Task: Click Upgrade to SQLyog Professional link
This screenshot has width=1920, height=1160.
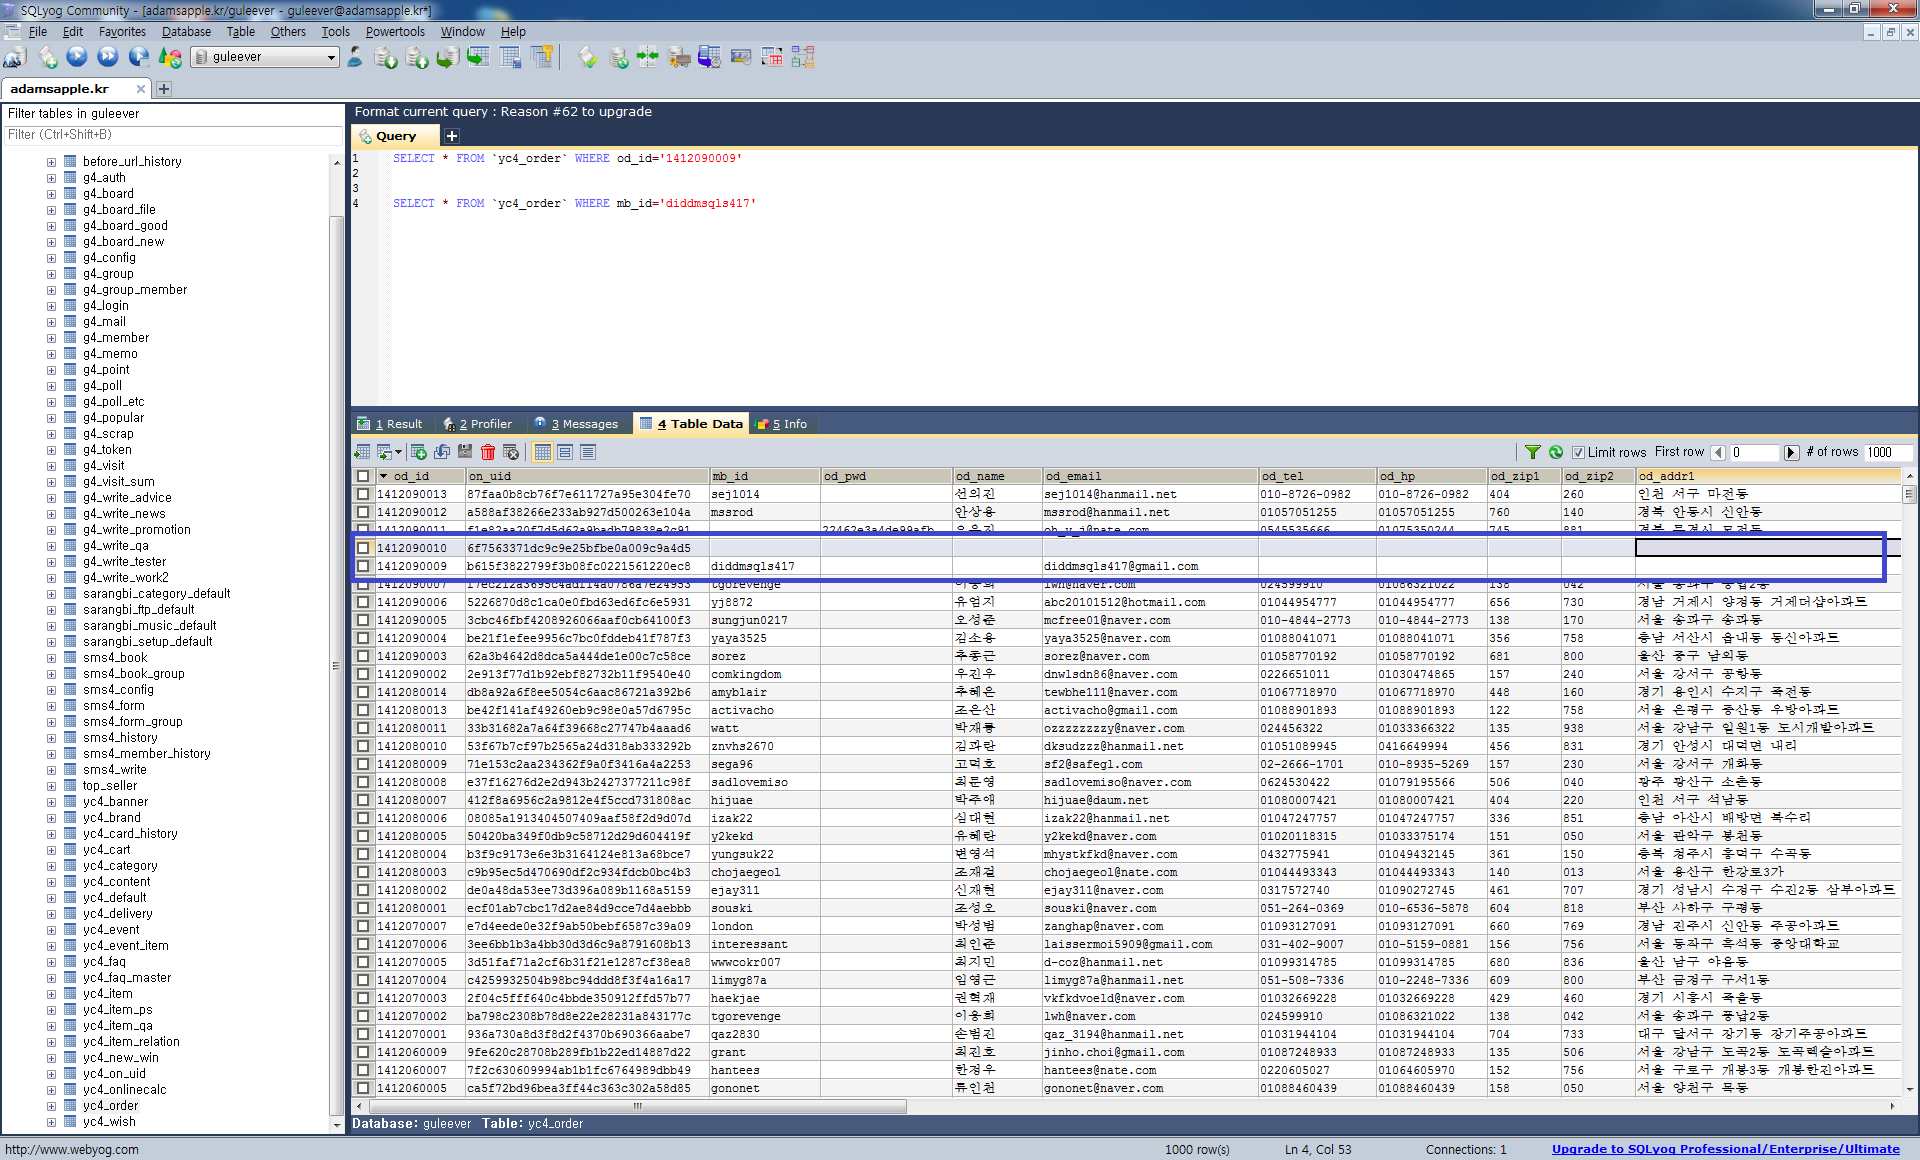Action: point(1725,1149)
